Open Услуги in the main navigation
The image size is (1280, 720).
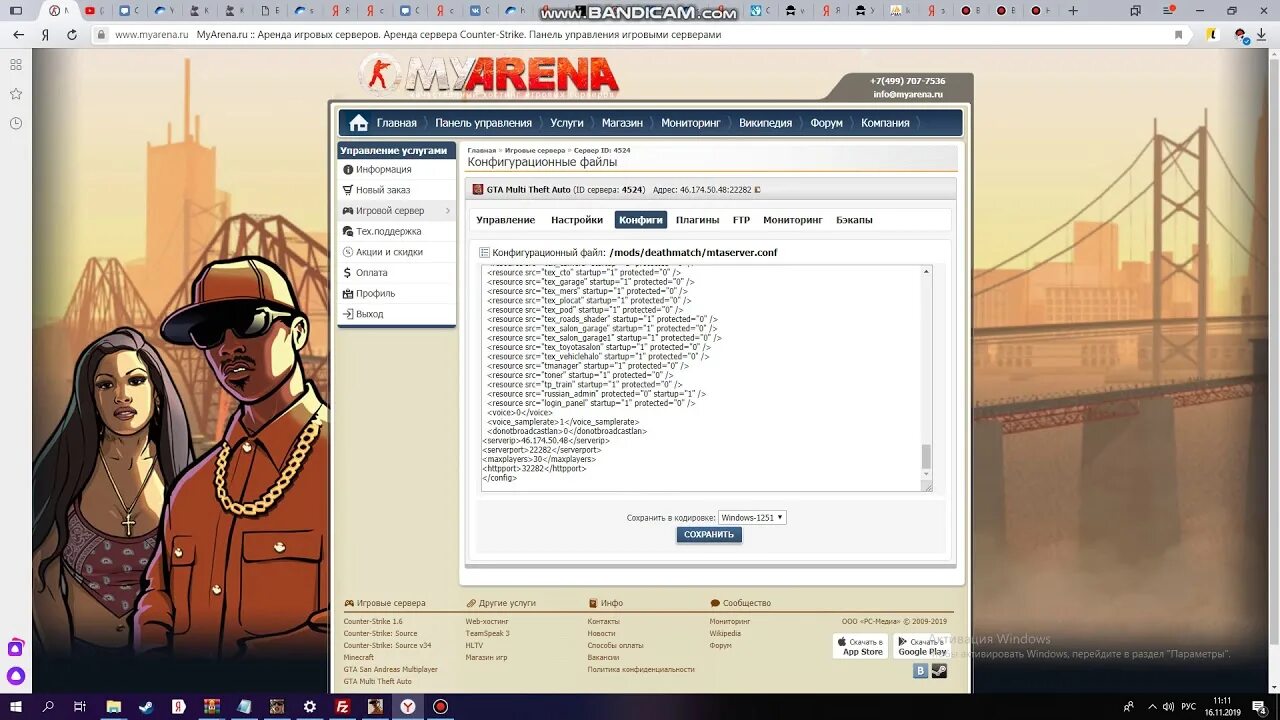tap(567, 123)
